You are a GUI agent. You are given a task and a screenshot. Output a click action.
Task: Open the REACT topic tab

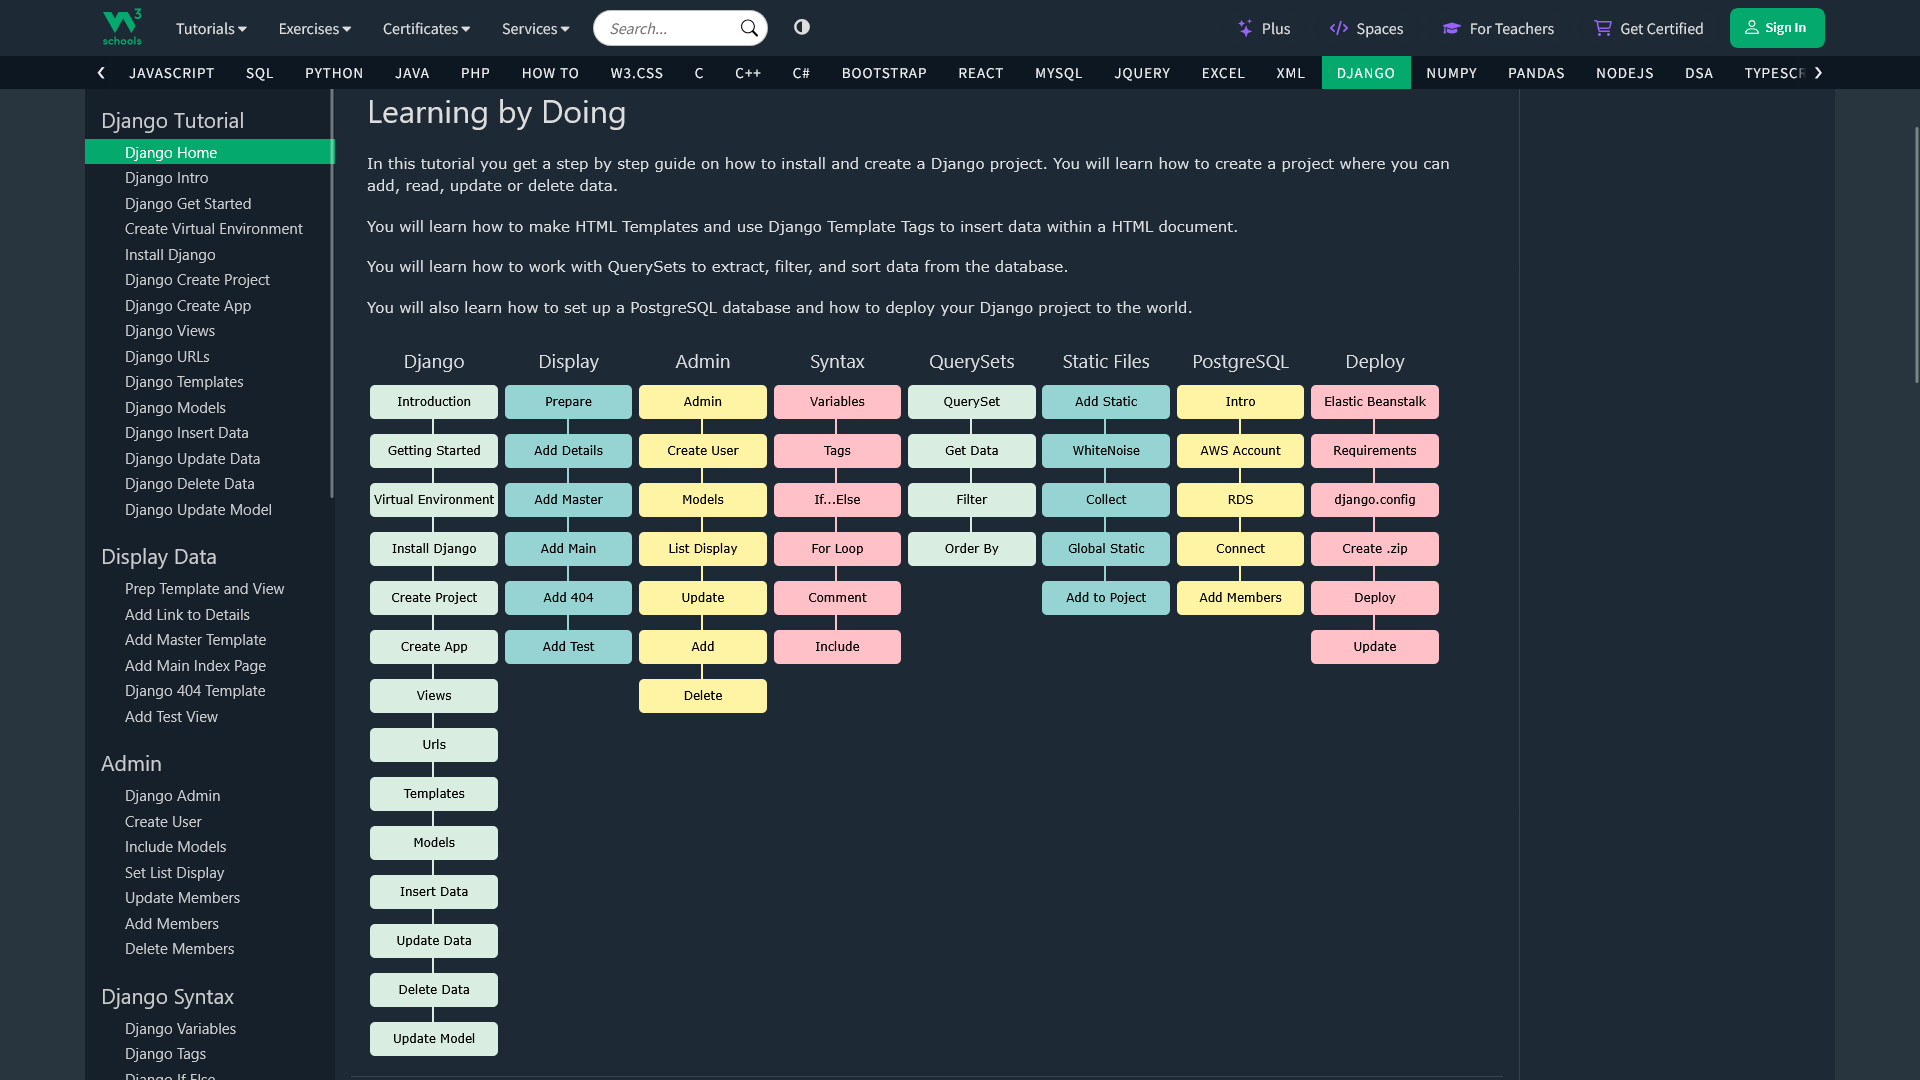point(980,73)
